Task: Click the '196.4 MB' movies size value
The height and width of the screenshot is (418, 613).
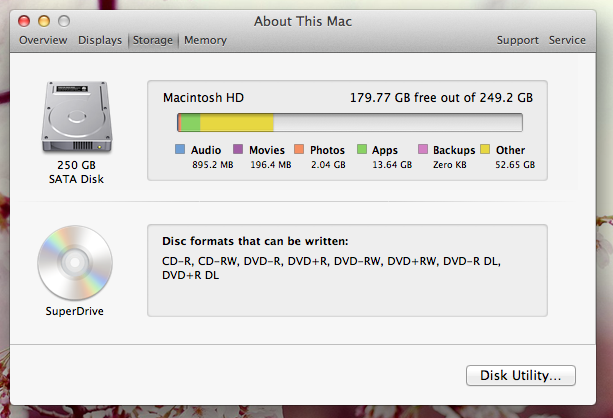Action: tap(271, 165)
